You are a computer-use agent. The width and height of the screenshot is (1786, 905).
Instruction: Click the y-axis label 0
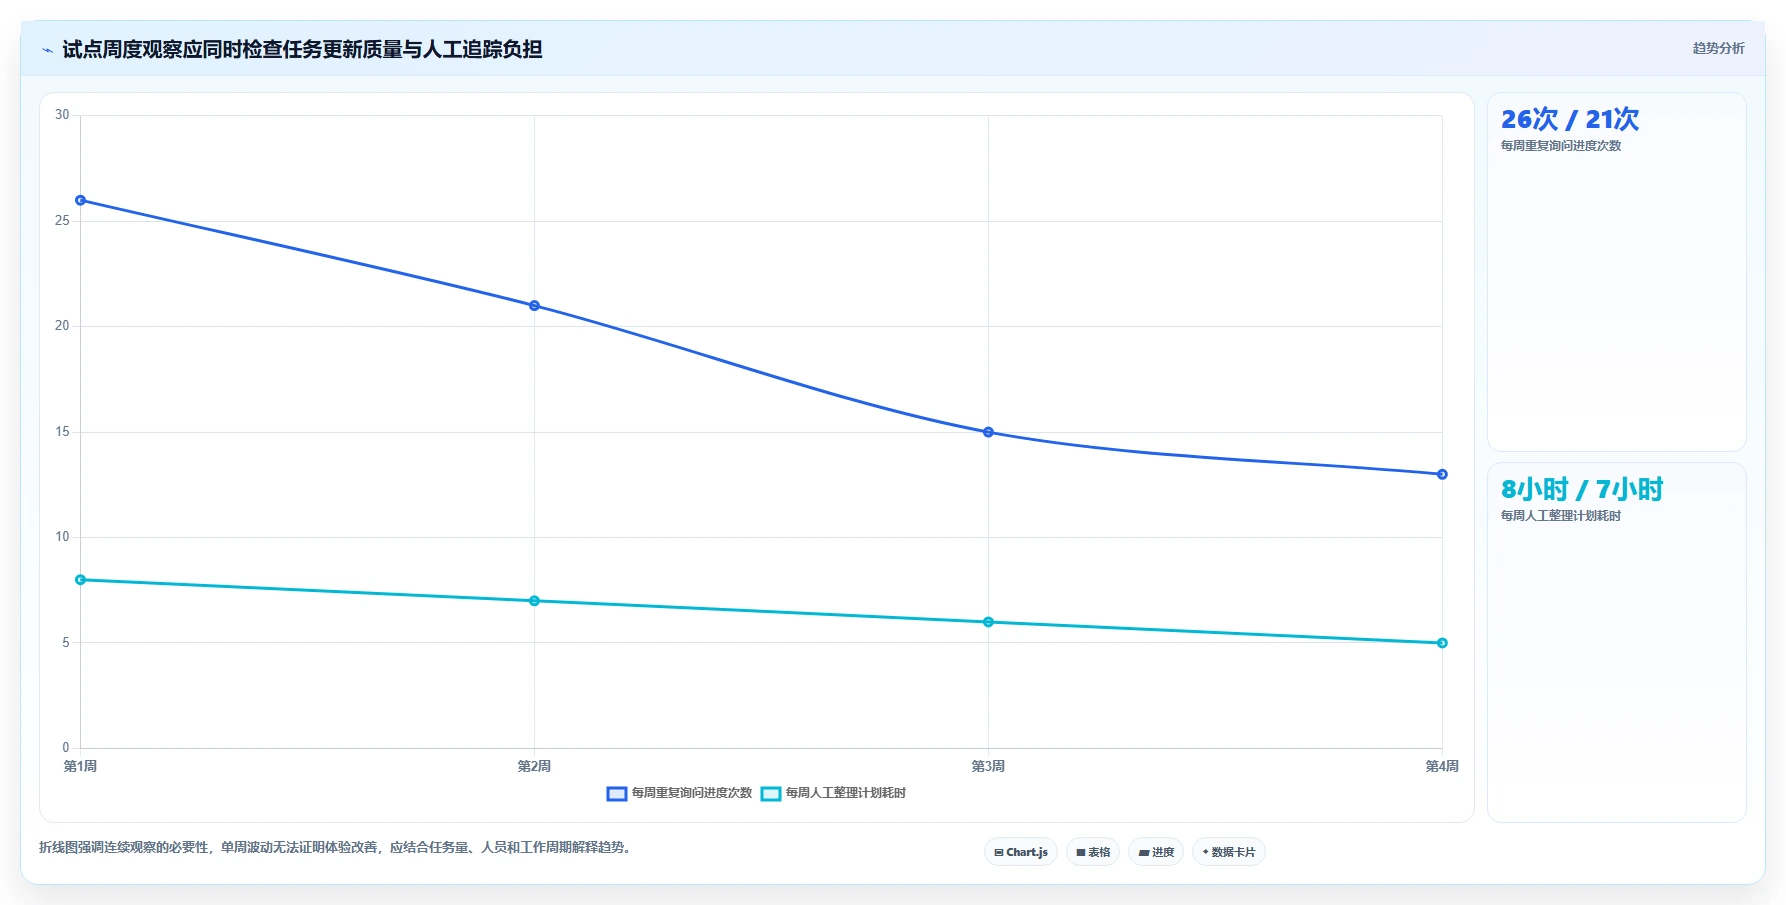tap(66, 748)
